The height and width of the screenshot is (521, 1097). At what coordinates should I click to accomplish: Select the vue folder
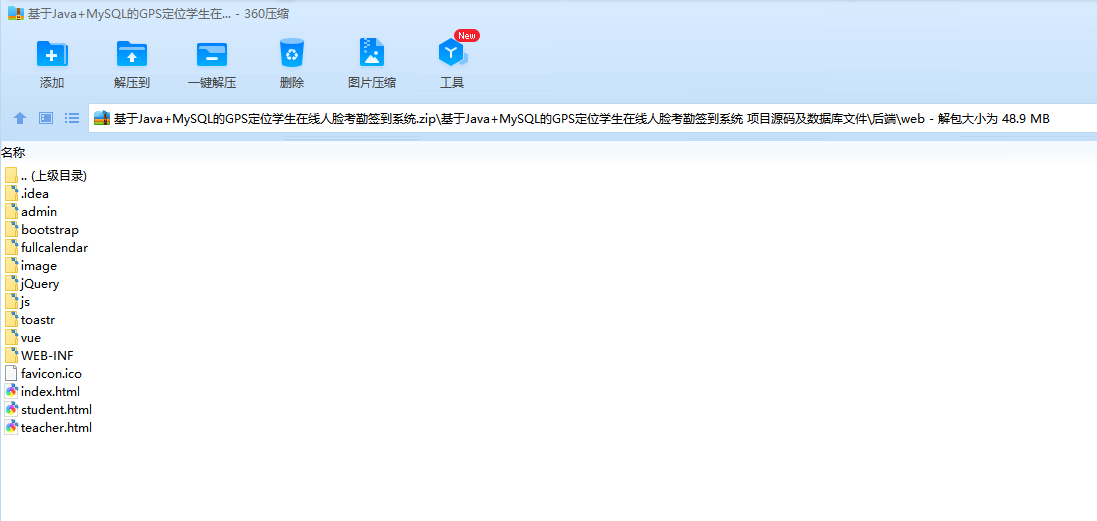[23, 338]
